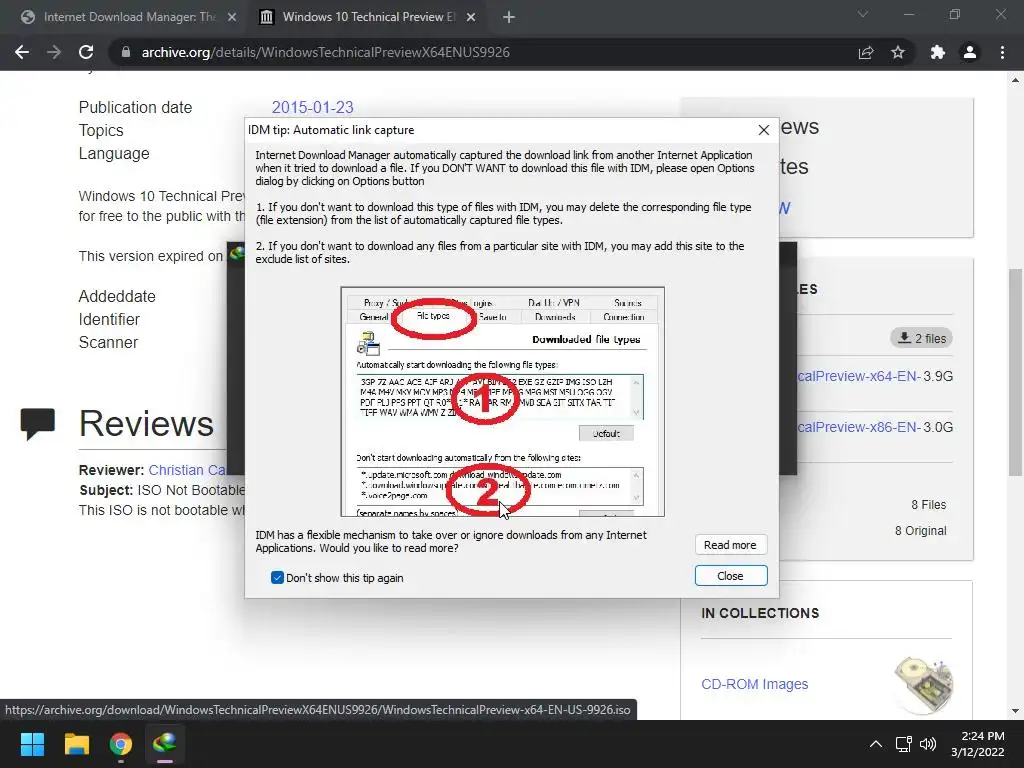1024x768 pixels.
Task: Click IN COLLECTIONS heading
Action: pyautogui.click(x=760, y=613)
